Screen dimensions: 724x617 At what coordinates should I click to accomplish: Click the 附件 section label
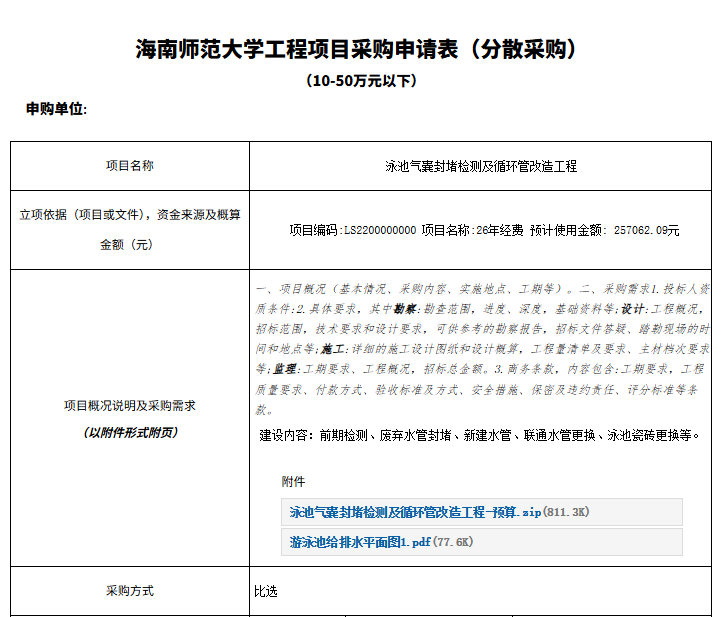pyautogui.click(x=293, y=481)
